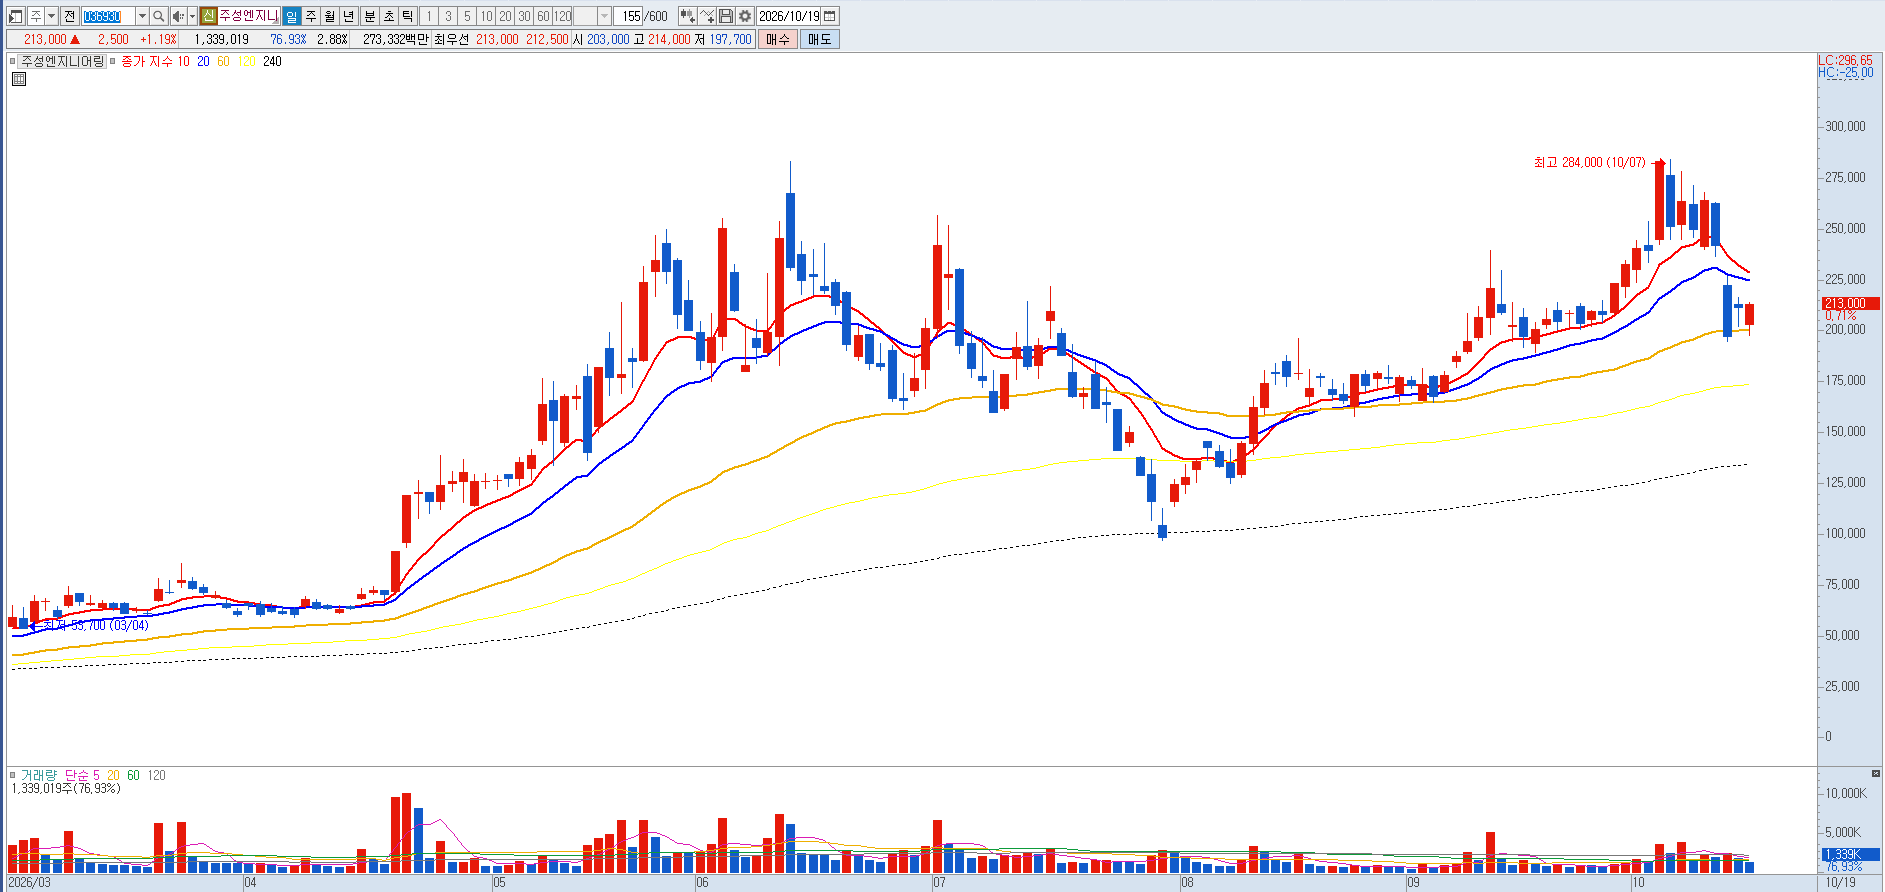Switch to 주 (weekly) chart period
Screen dimensions: 1885x892
[x=311, y=16]
